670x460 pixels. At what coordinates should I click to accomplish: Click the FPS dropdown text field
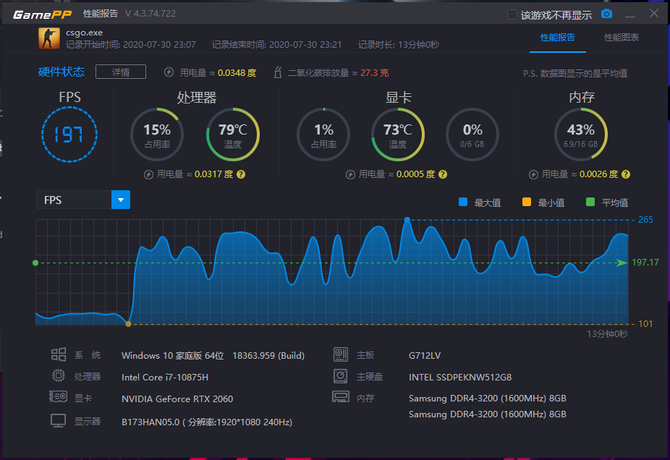[74, 199]
